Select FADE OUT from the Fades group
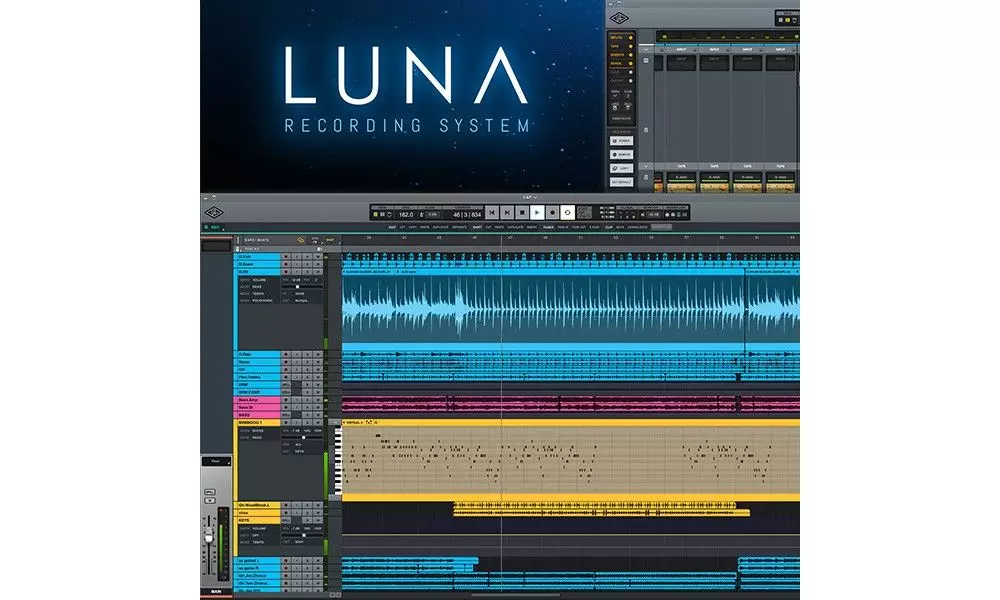The image size is (1000, 600). (578, 227)
